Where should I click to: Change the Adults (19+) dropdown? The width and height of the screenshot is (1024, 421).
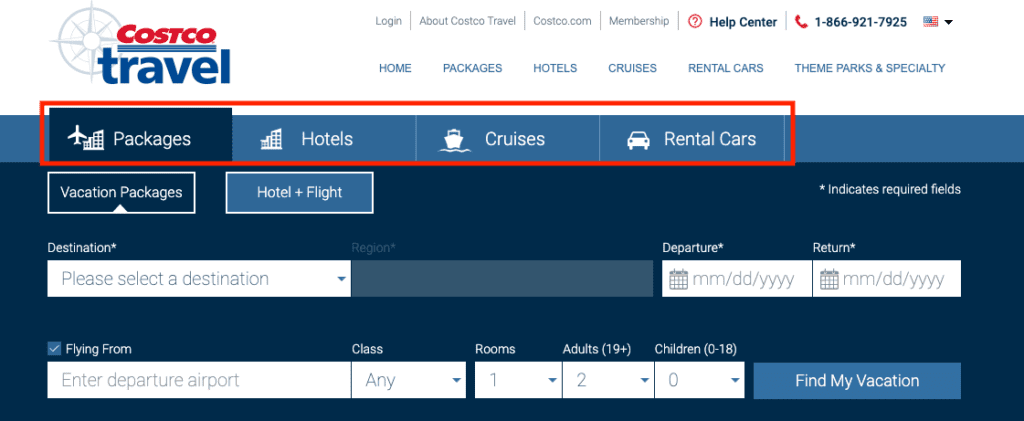tap(608, 380)
